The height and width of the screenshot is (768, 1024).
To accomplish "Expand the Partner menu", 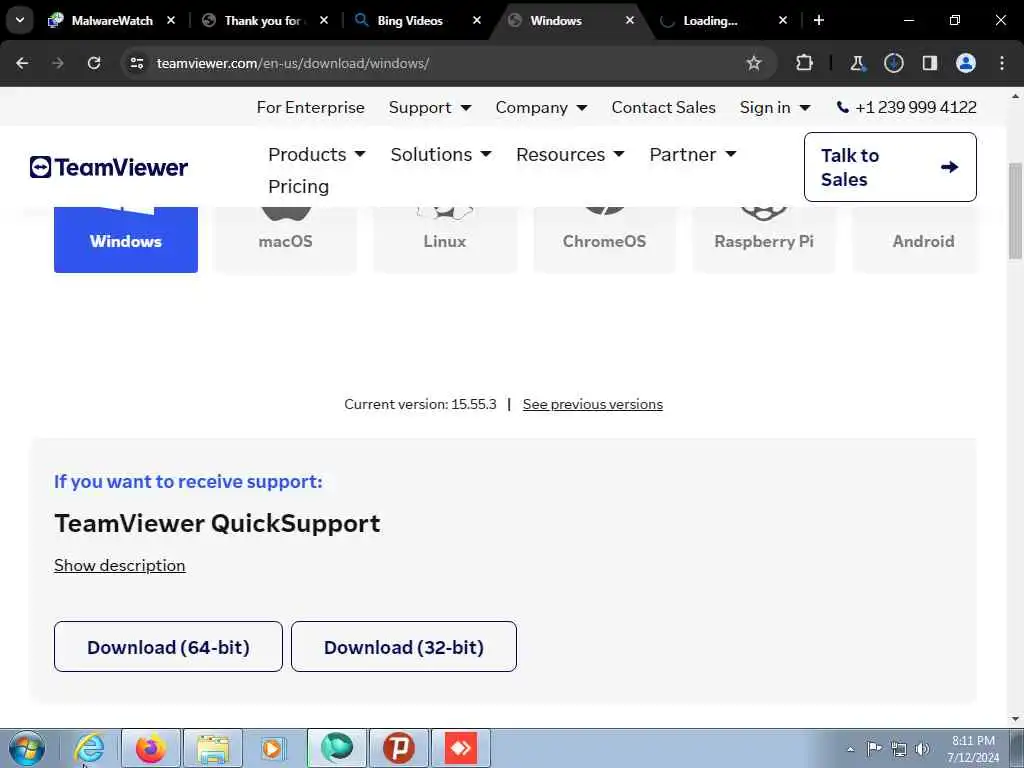I will [x=693, y=155].
